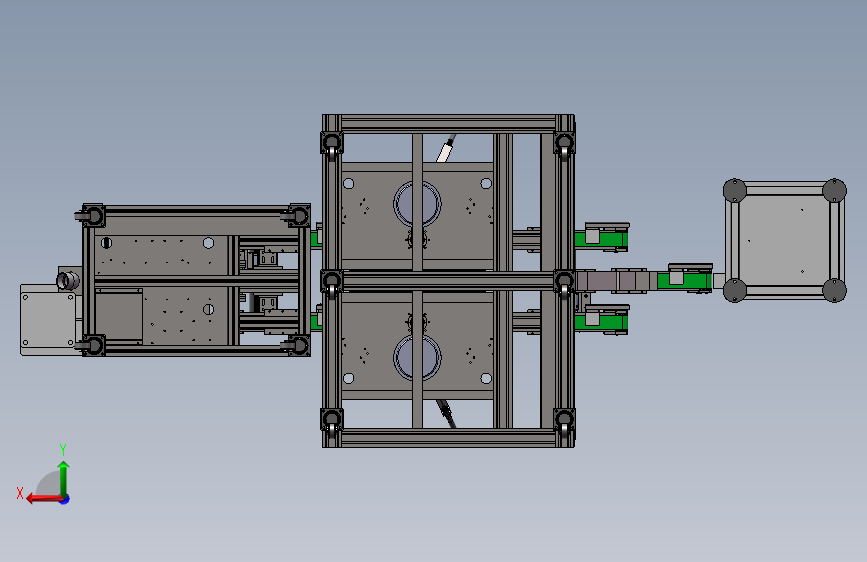867x562 pixels.
Task: Click the red X axis arrow of the triad
Action: tap(43, 499)
